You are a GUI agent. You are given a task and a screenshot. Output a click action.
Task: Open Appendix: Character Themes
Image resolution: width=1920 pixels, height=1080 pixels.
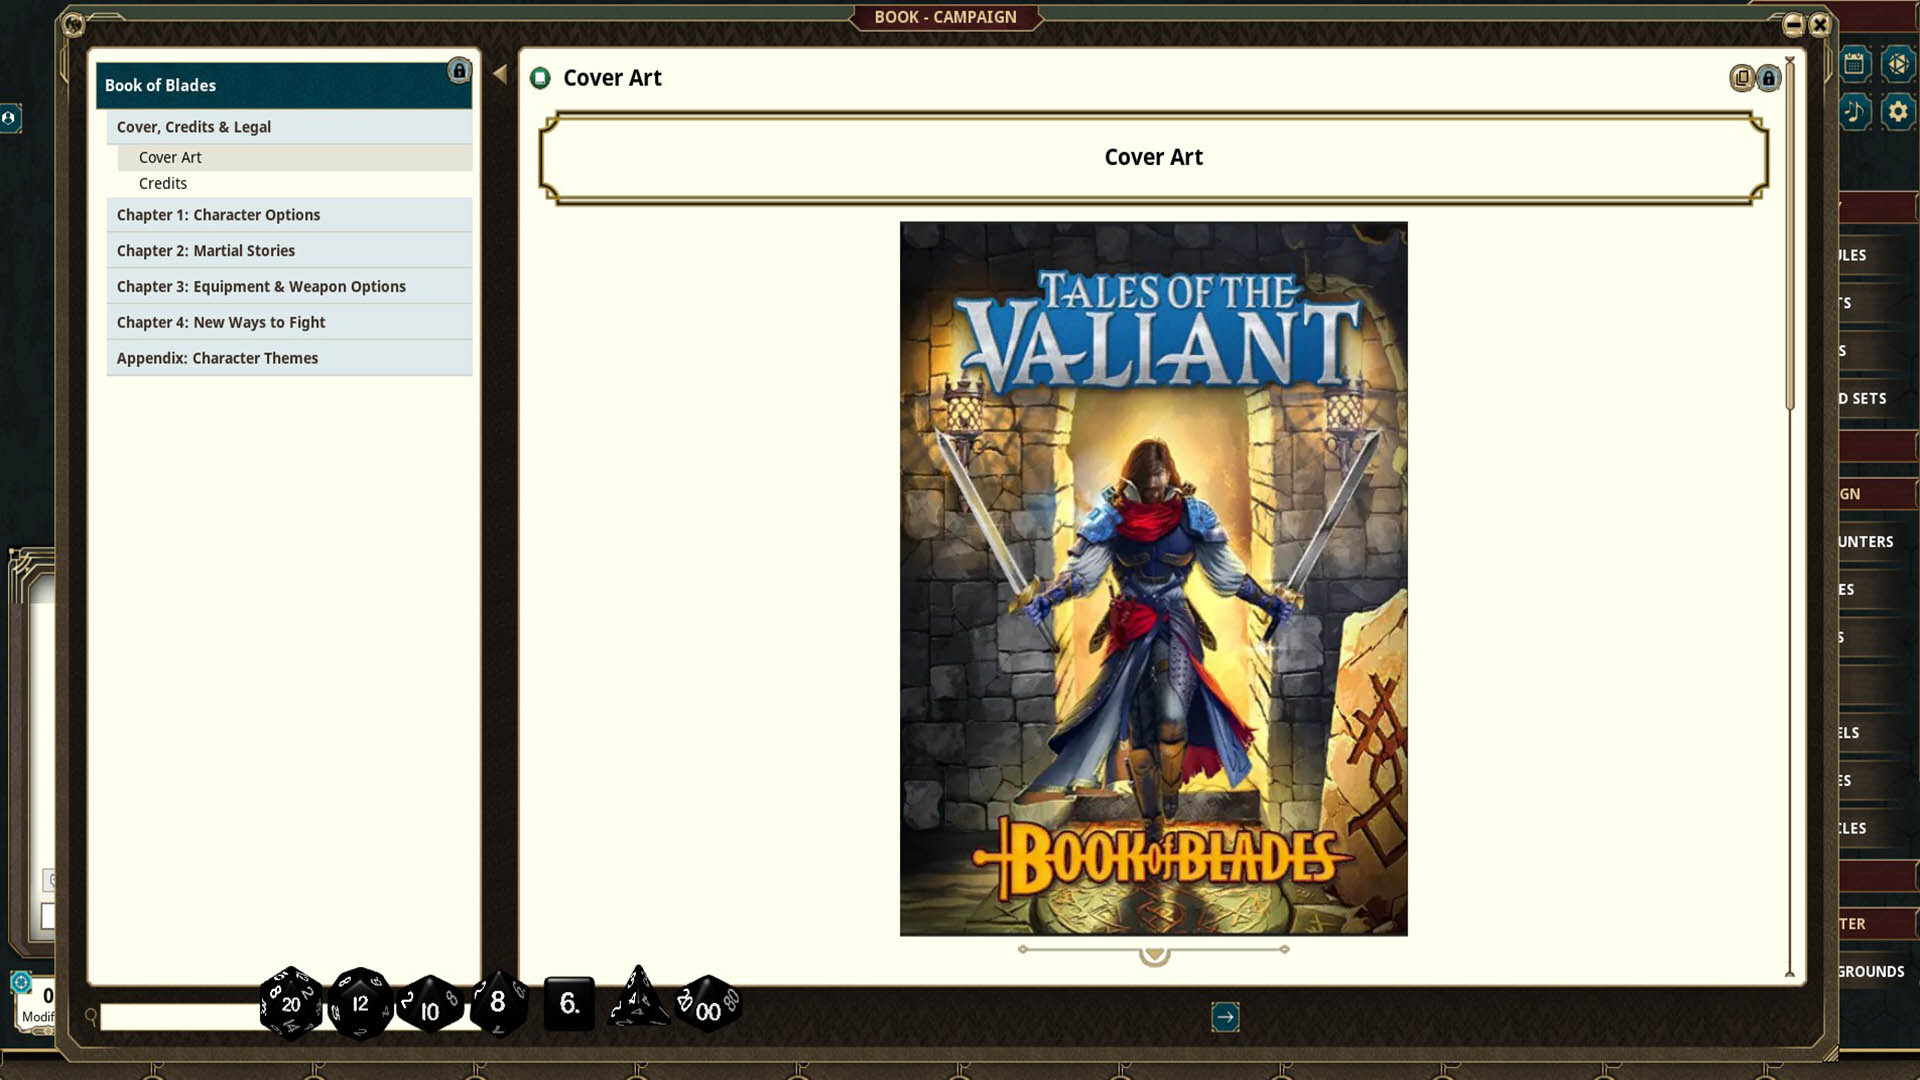point(217,357)
